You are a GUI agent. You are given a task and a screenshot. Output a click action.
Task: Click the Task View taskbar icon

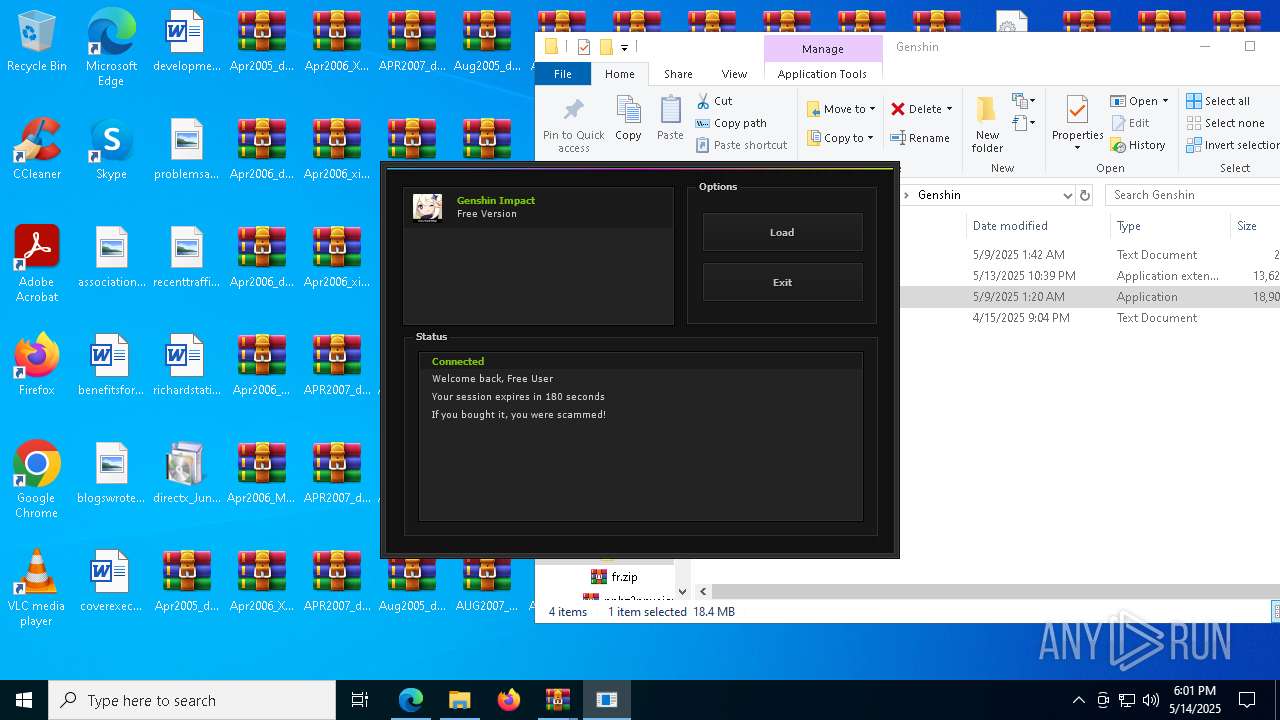pos(360,700)
